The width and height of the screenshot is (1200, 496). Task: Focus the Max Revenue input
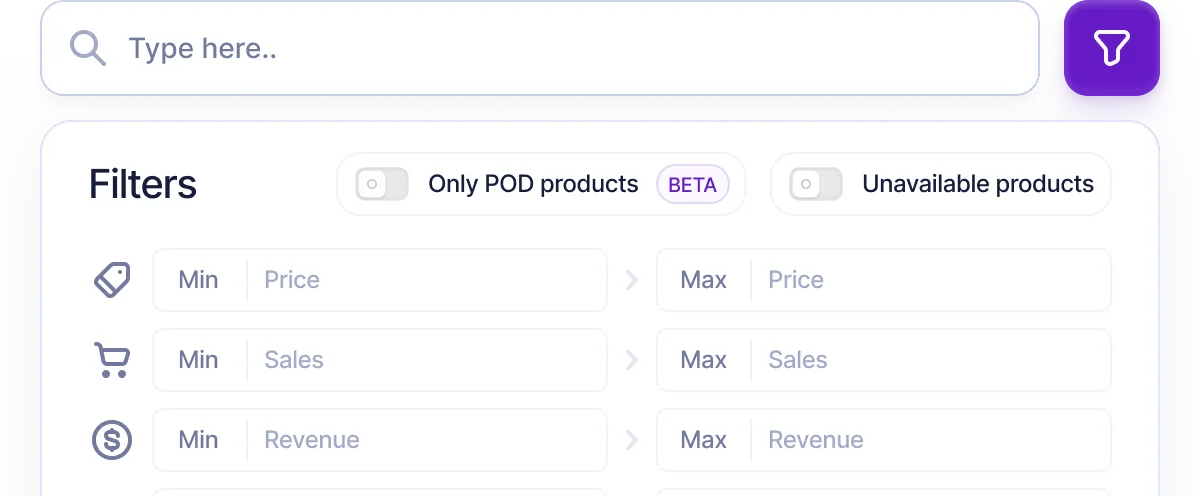click(x=930, y=440)
